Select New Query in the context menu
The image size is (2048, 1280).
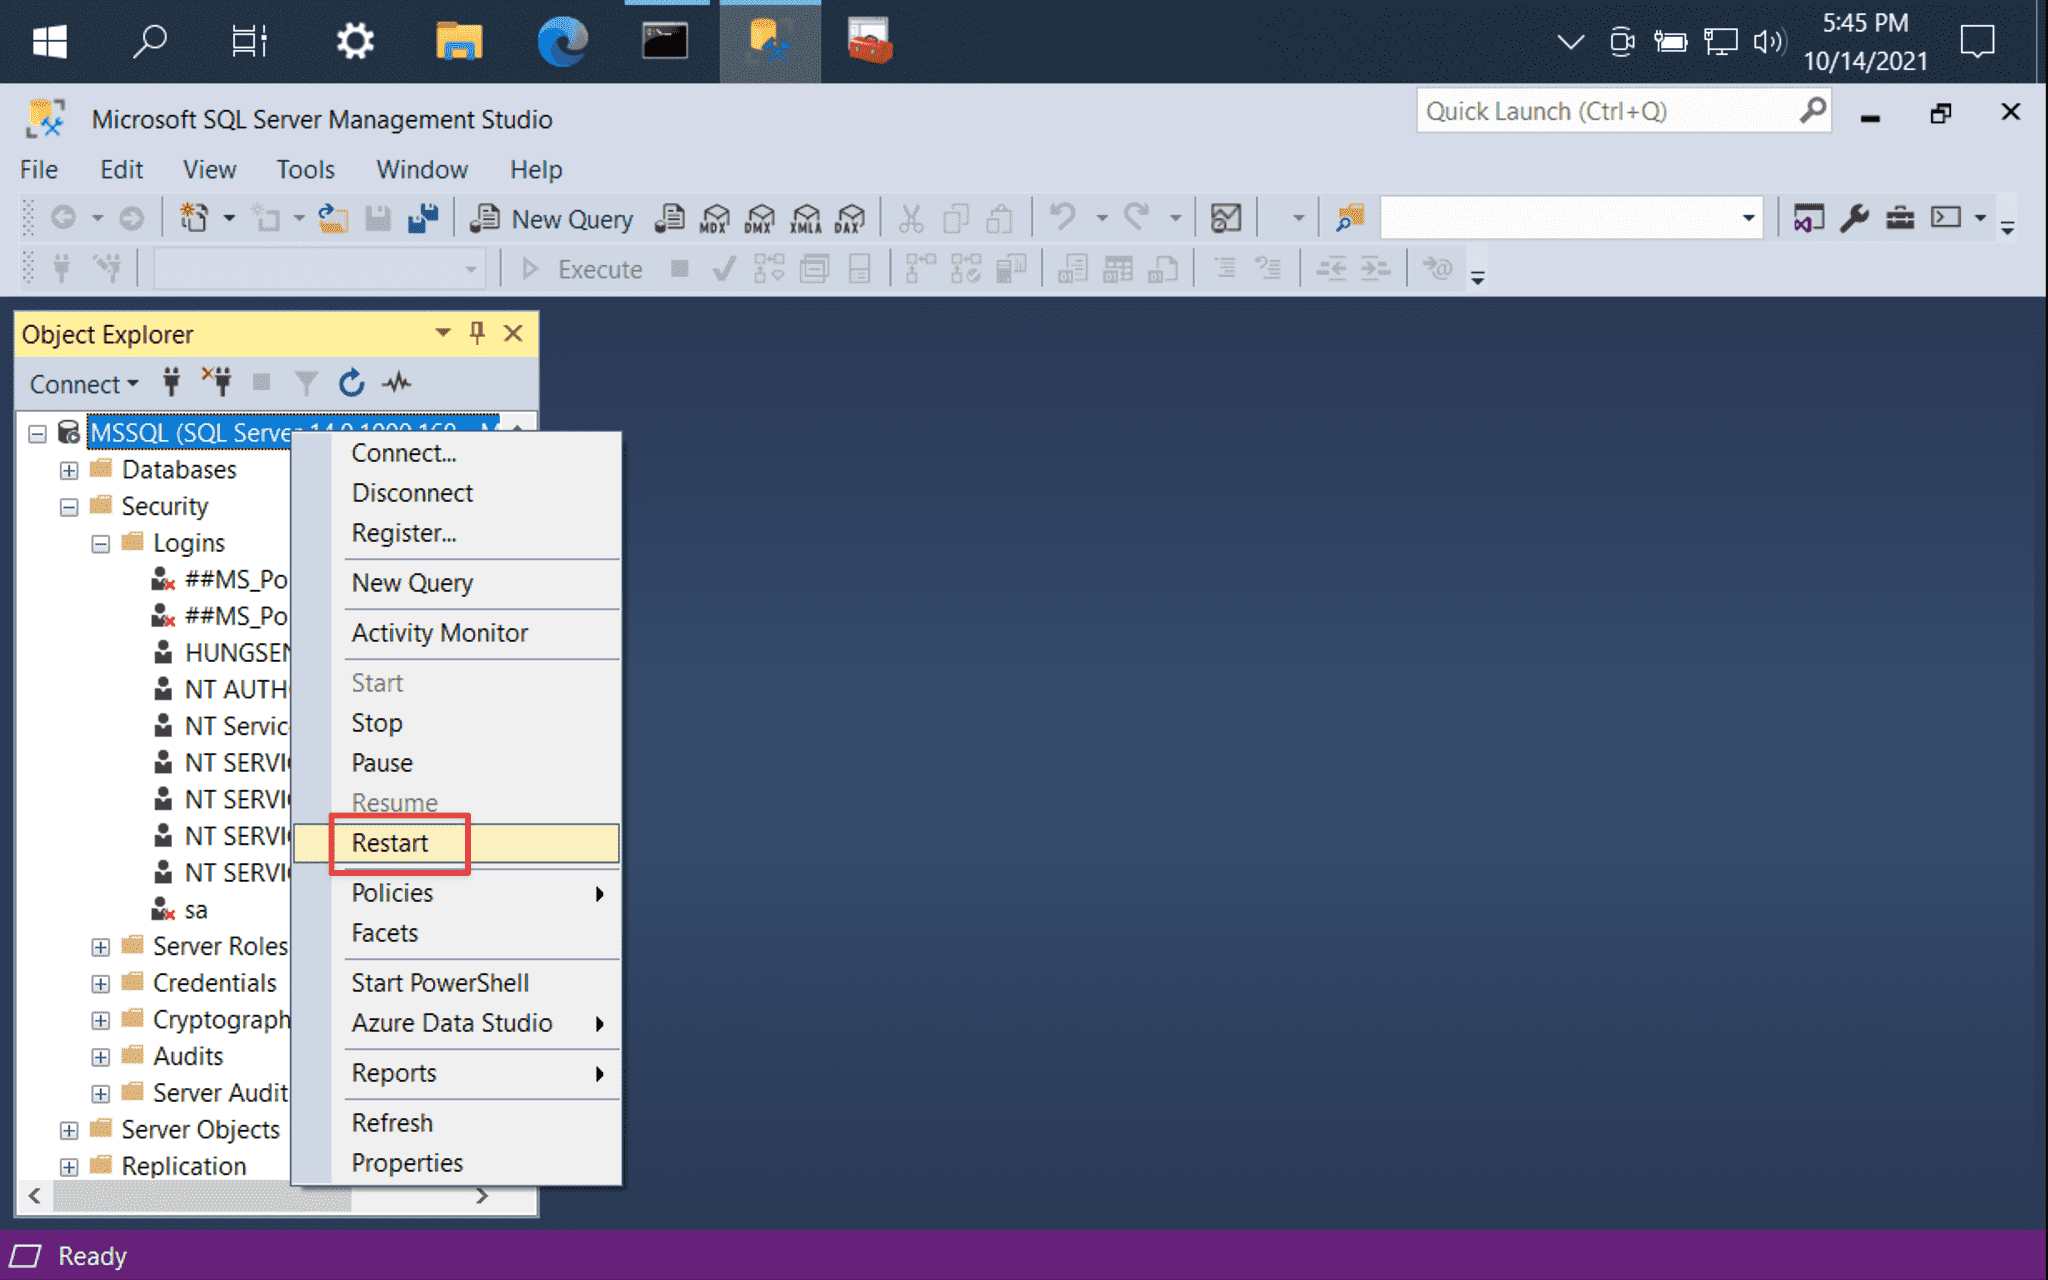coord(456,583)
